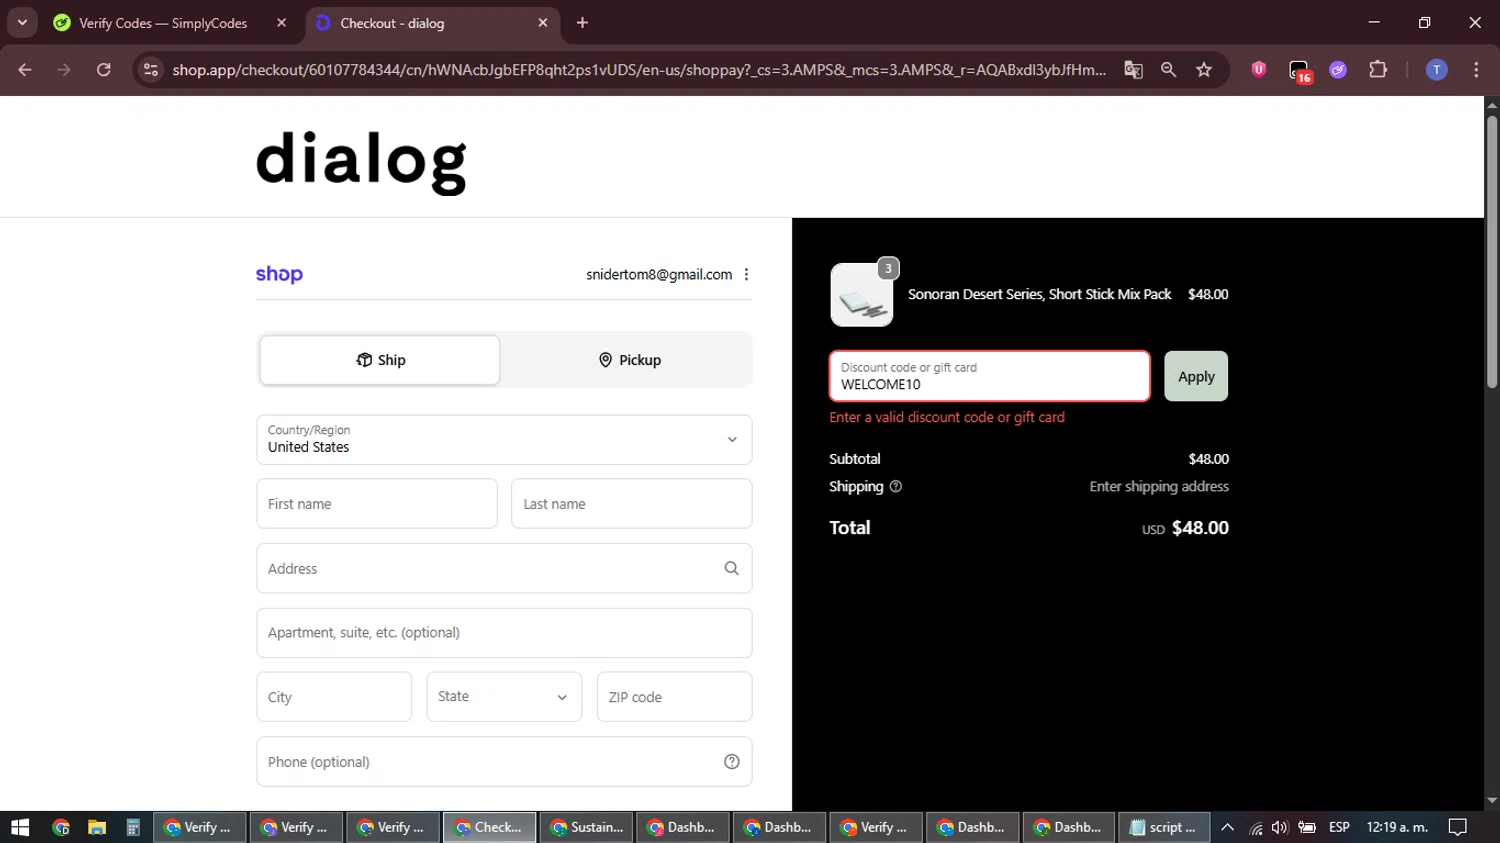
Task: Click the Shop logo
Action: click(279, 274)
